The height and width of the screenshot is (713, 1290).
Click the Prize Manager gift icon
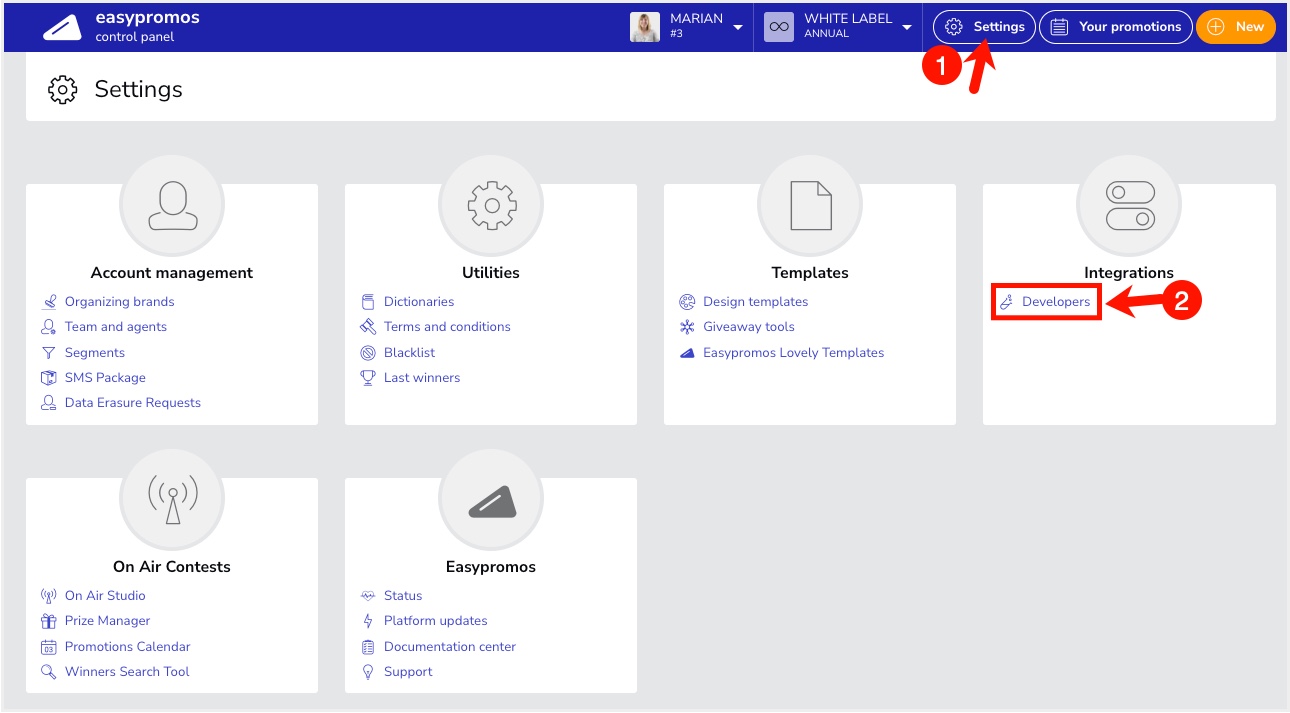point(48,621)
